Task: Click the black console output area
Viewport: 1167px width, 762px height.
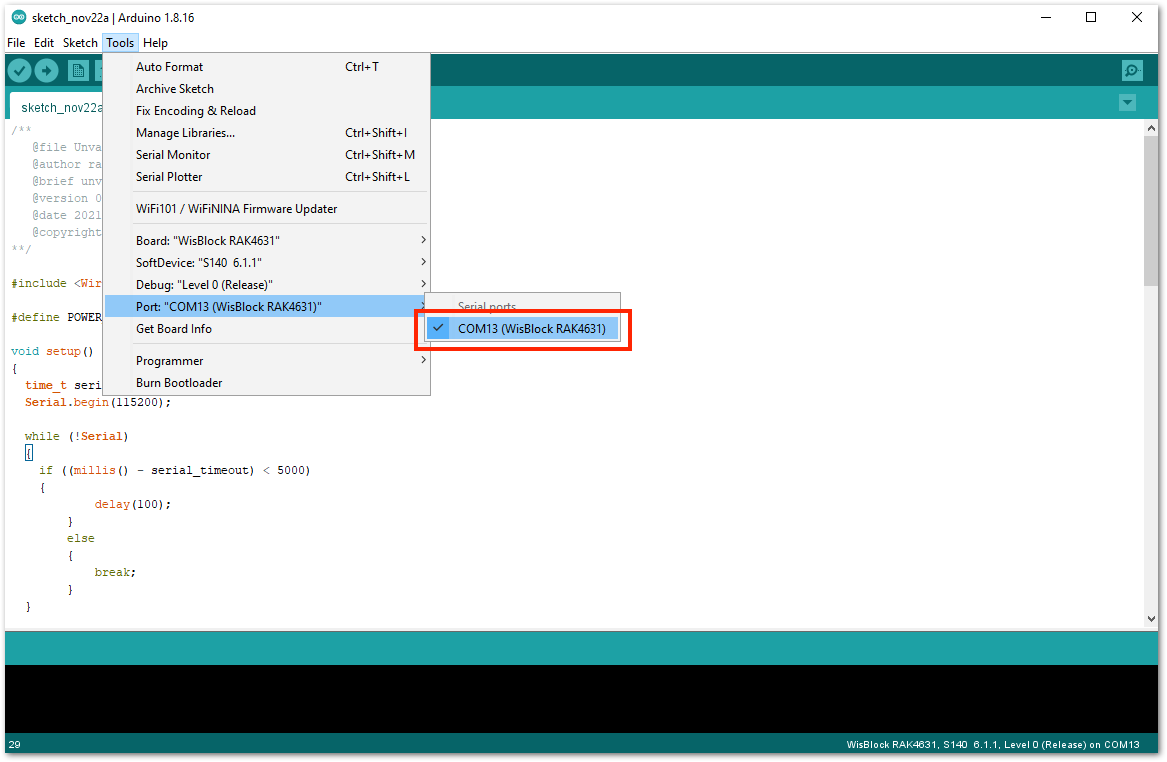Action: [582, 699]
